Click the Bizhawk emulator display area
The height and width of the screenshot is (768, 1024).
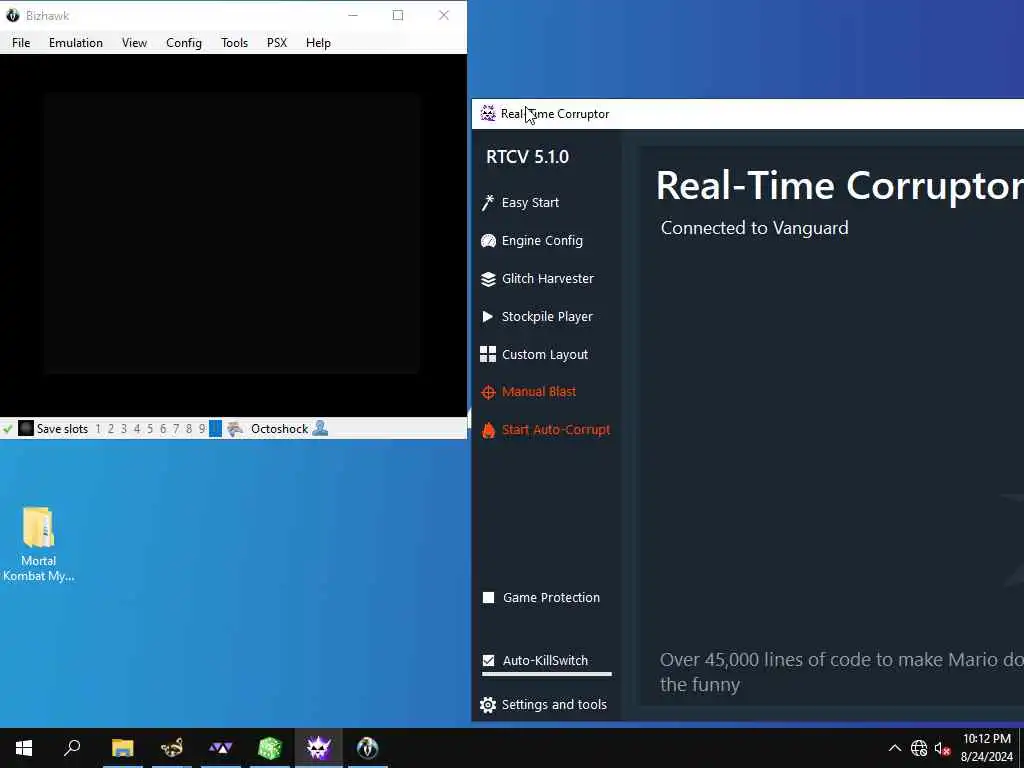pyautogui.click(x=232, y=235)
